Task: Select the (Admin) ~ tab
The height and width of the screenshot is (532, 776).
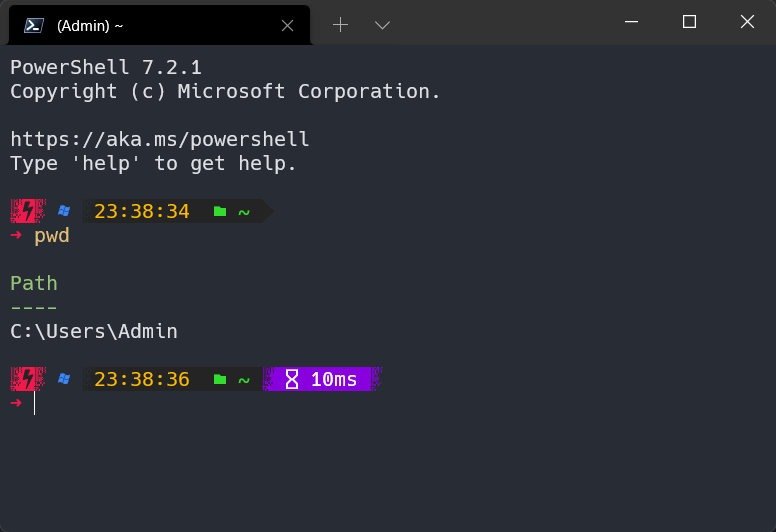Action: tap(159, 25)
